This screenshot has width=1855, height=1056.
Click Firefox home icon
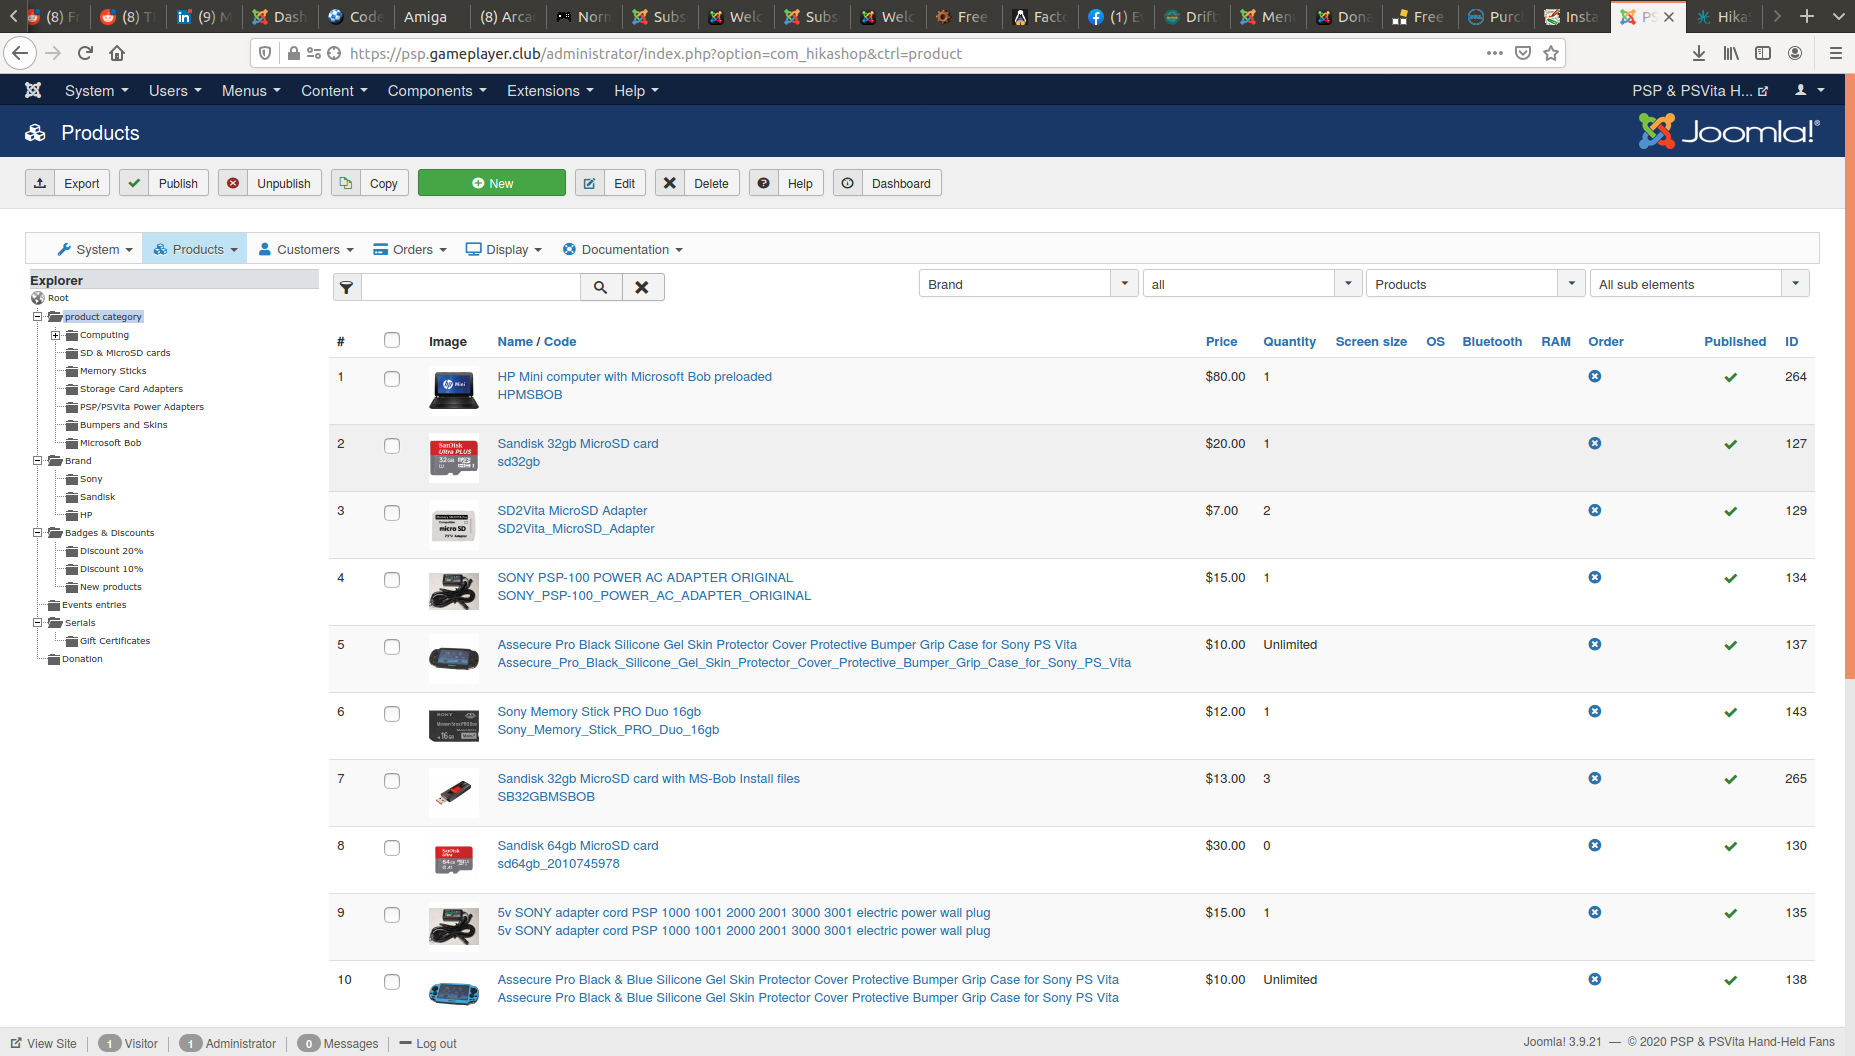(x=117, y=53)
